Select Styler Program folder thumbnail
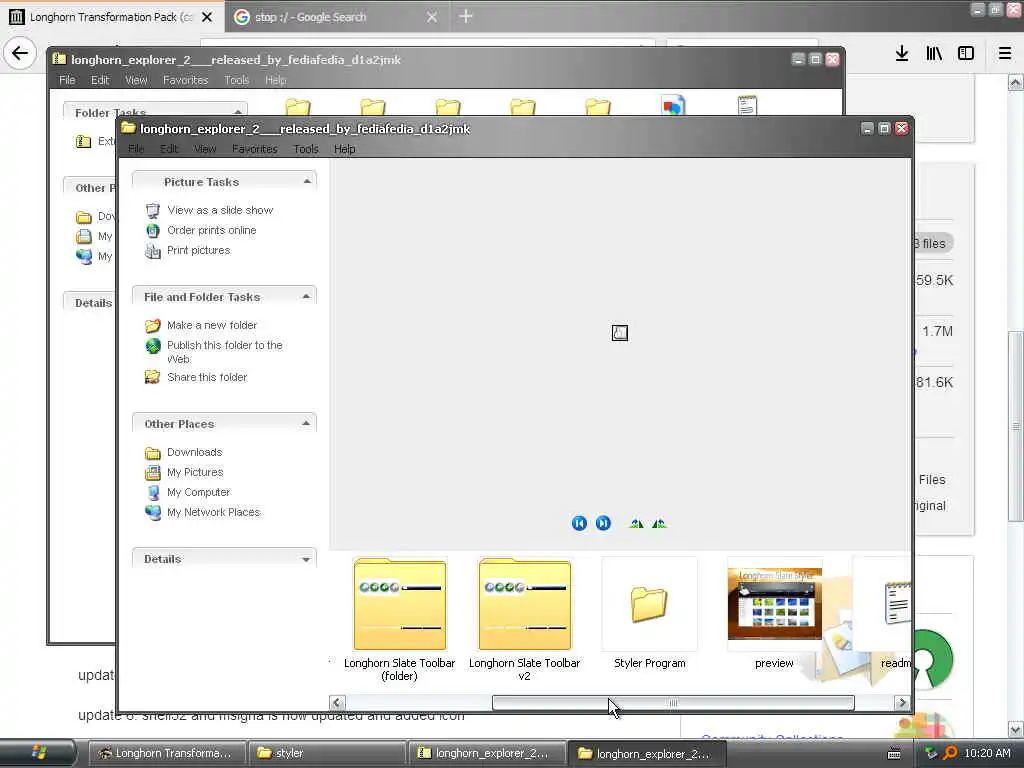The width and height of the screenshot is (1024, 768). tap(649, 605)
